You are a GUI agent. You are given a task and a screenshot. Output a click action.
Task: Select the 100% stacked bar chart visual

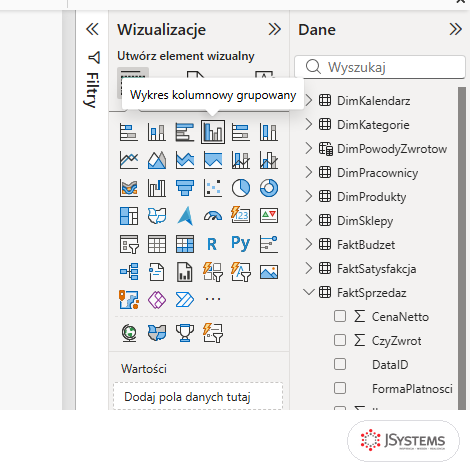point(241,132)
